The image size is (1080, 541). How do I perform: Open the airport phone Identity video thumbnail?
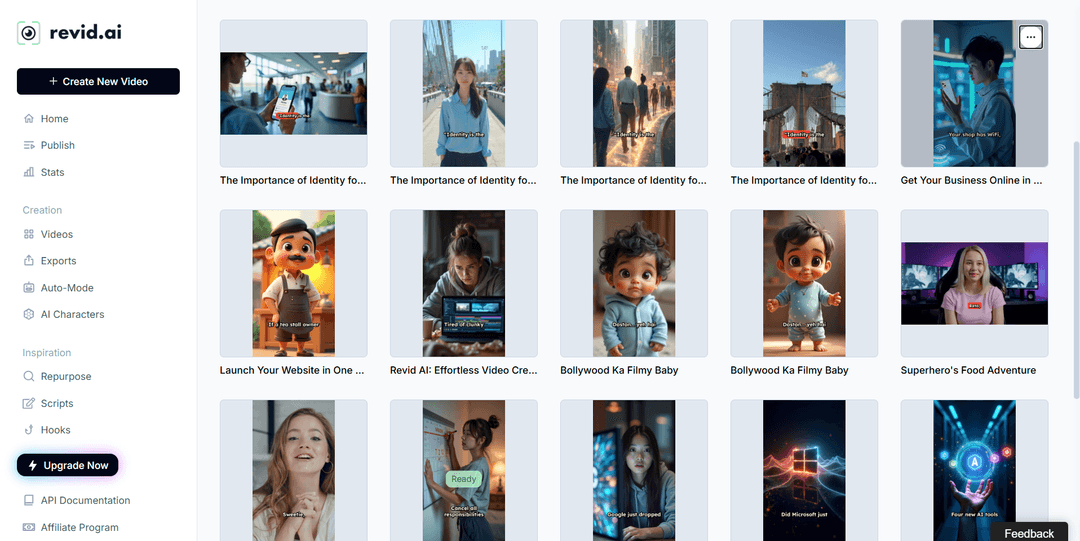point(293,94)
